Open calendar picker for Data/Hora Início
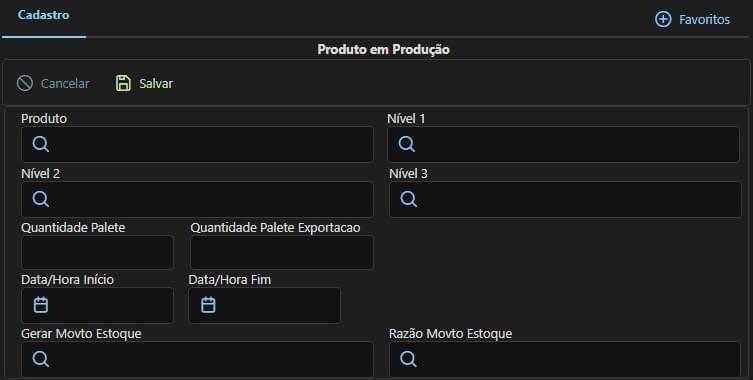Image resolution: width=753 pixels, height=380 pixels. click(41, 305)
